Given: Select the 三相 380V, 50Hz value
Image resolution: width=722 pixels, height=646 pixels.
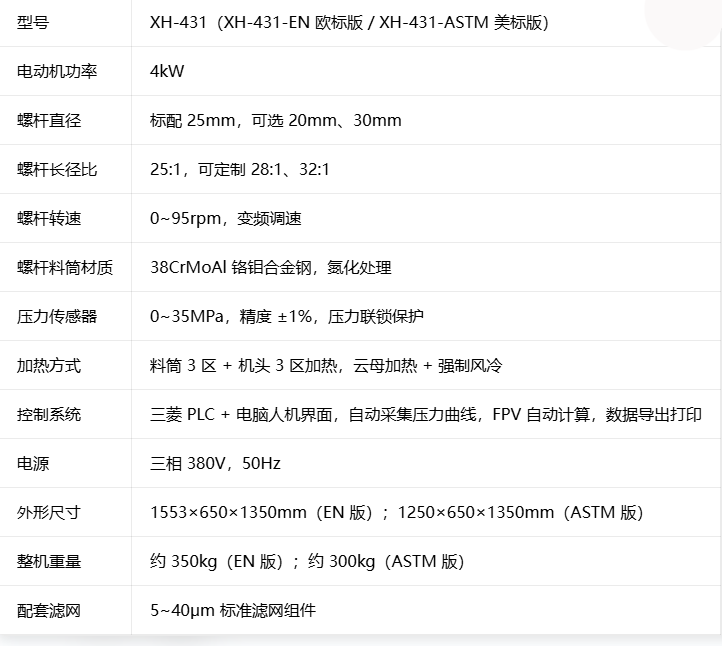Looking at the screenshot, I should (x=215, y=464).
